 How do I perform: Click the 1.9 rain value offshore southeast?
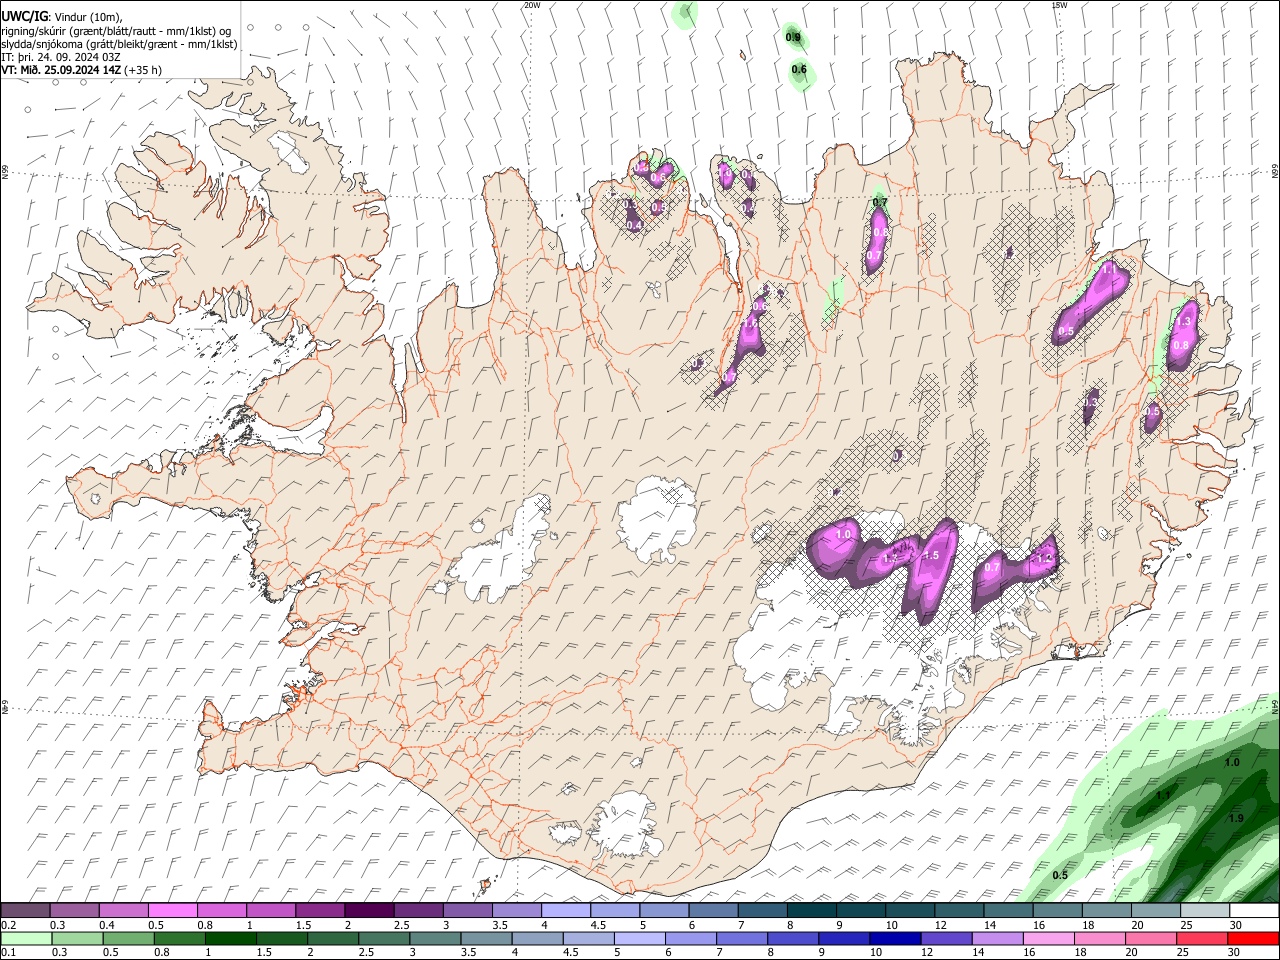[x=1236, y=819]
